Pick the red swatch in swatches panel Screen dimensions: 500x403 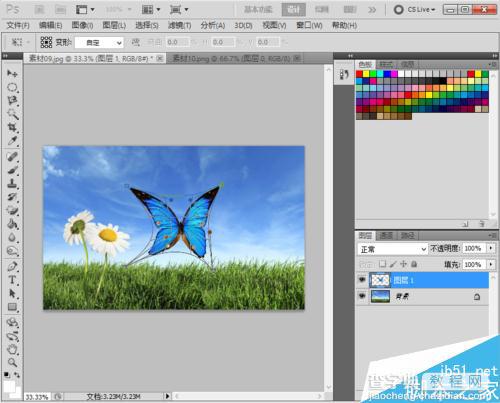359,74
